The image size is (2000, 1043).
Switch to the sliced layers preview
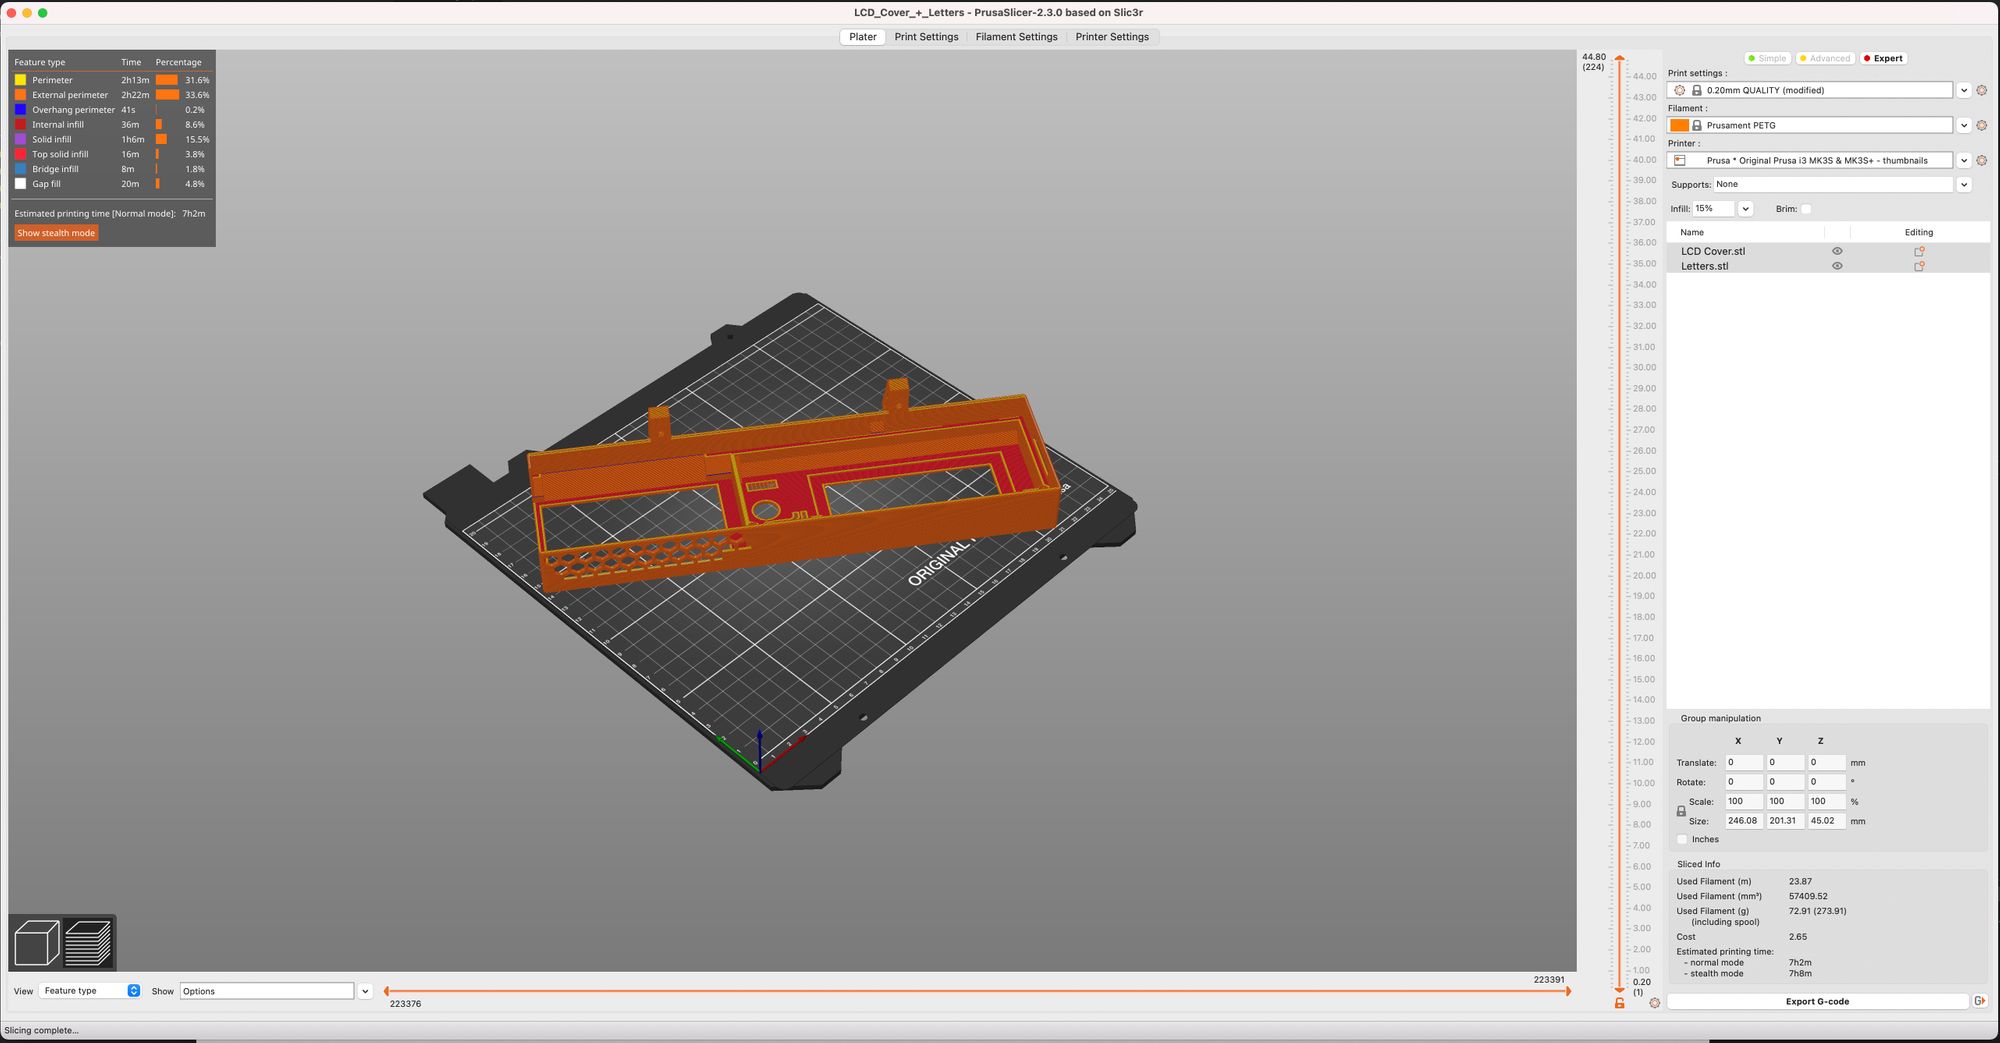[x=88, y=943]
